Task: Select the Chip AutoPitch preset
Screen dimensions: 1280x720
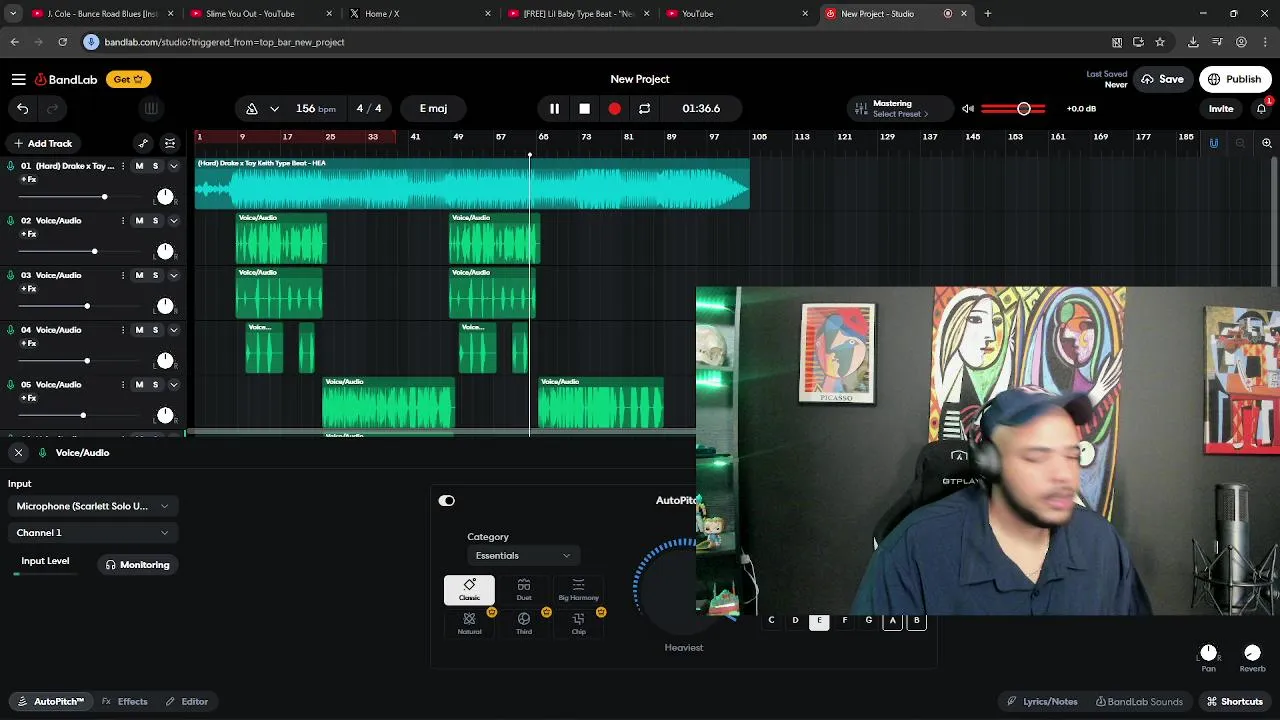Action: [578, 624]
